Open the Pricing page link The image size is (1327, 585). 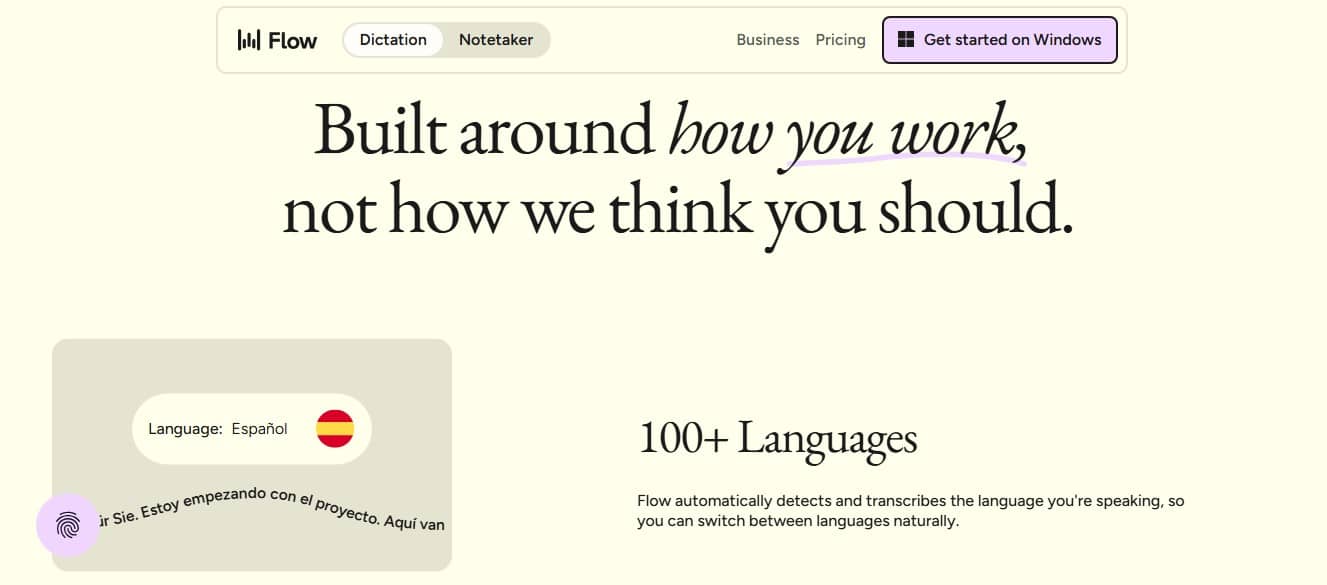click(x=840, y=40)
